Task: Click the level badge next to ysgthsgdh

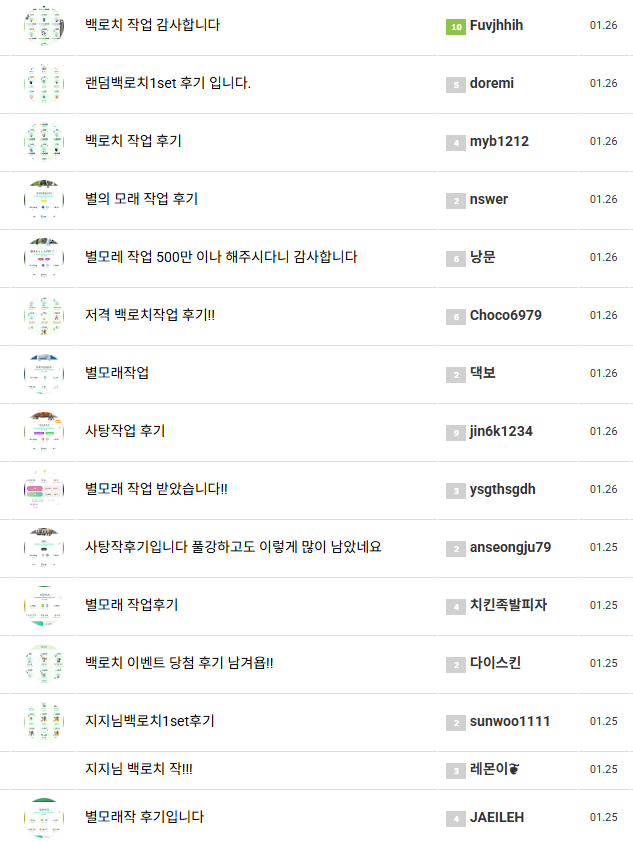Action: [456, 490]
